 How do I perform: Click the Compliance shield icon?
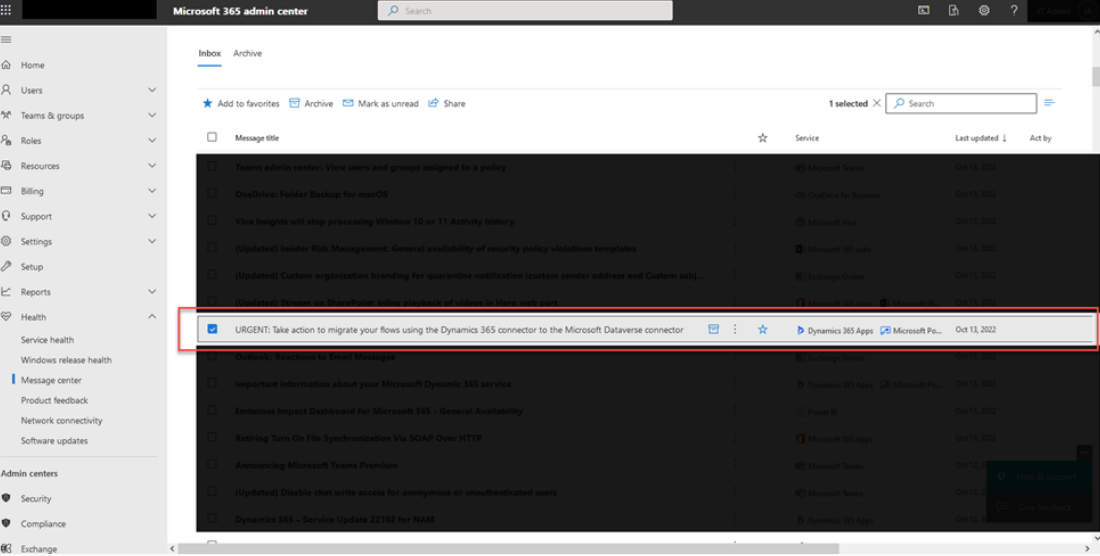[6, 524]
